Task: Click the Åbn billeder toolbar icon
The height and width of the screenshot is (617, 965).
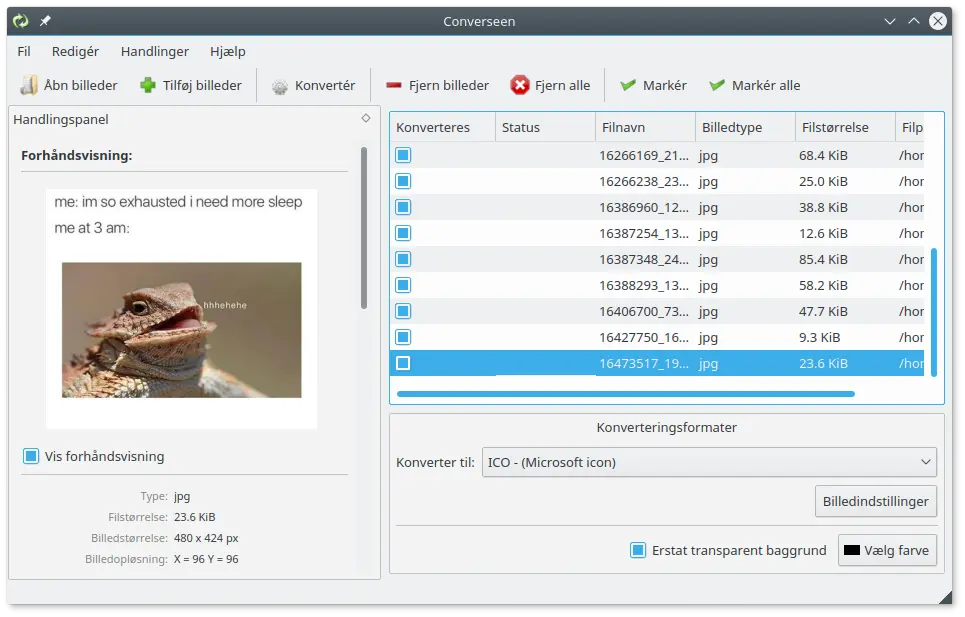Action: [x=29, y=86]
